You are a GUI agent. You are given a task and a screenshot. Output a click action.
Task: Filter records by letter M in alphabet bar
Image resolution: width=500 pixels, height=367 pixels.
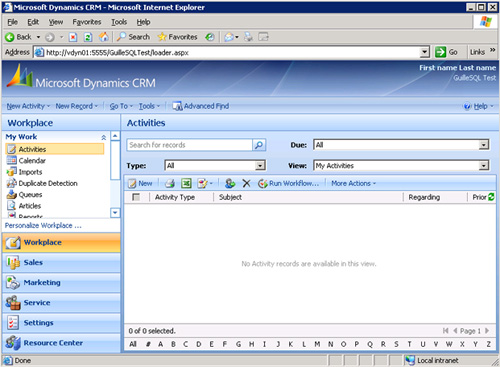point(317,344)
